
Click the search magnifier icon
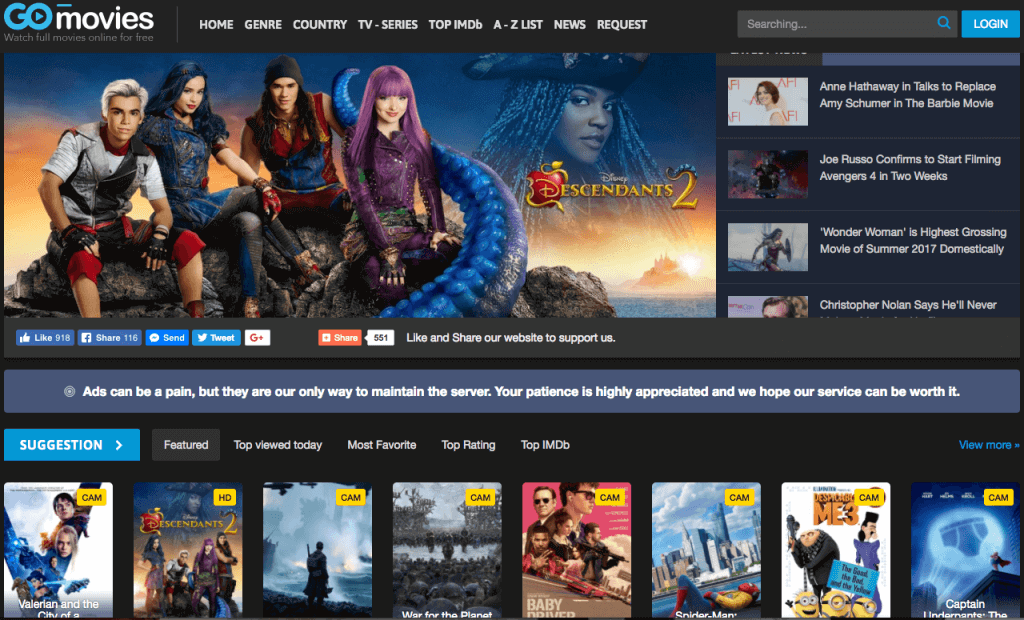pyautogui.click(x=944, y=23)
